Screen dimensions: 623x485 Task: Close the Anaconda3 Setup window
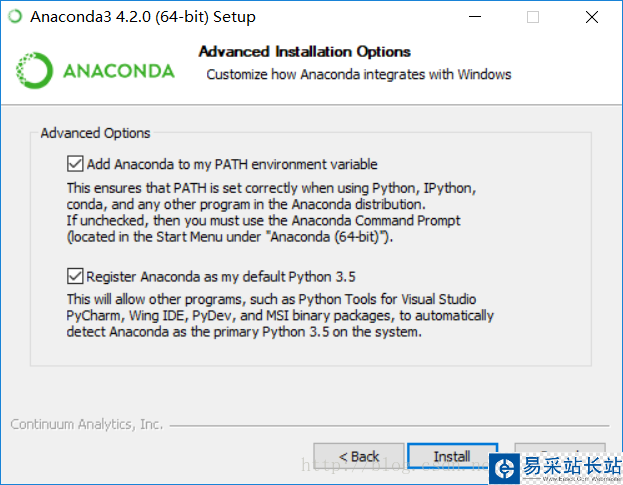[x=592, y=17]
